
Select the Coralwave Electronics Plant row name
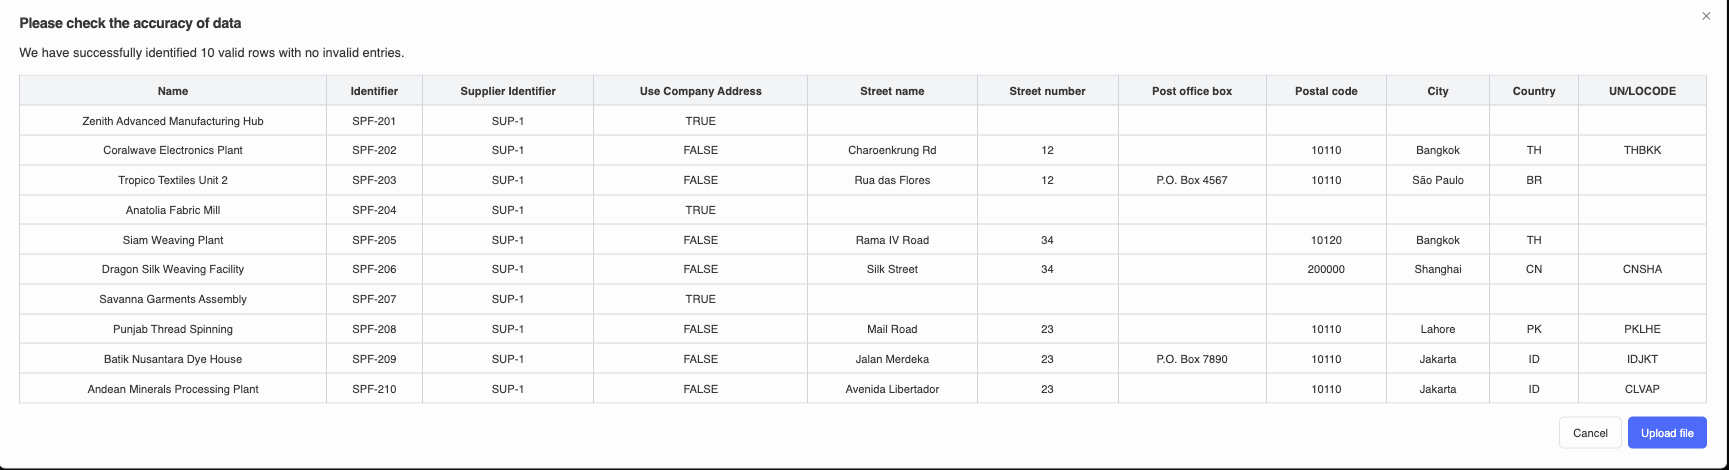pos(173,150)
